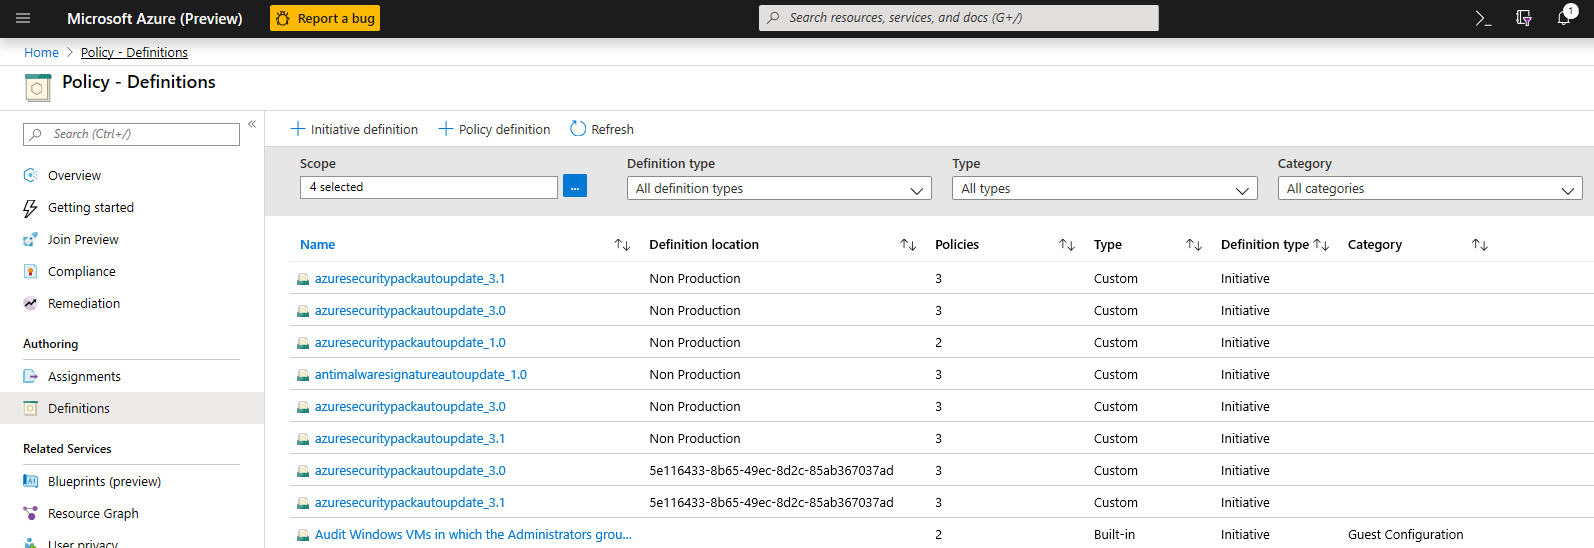This screenshot has height=548, width=1594.
Task: Click the scope picker ellipsis button
Action: coord(575,187)
